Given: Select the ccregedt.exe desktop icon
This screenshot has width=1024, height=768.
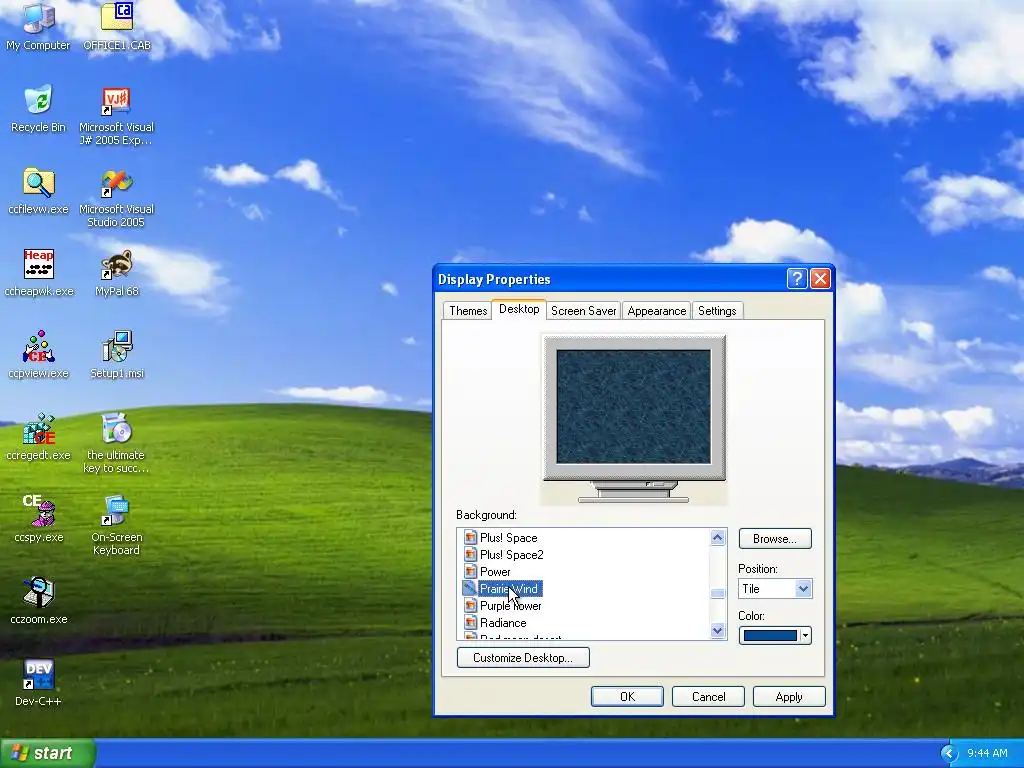Looking at the screenshot, I should pyautogui.click(x=38, y=436).
